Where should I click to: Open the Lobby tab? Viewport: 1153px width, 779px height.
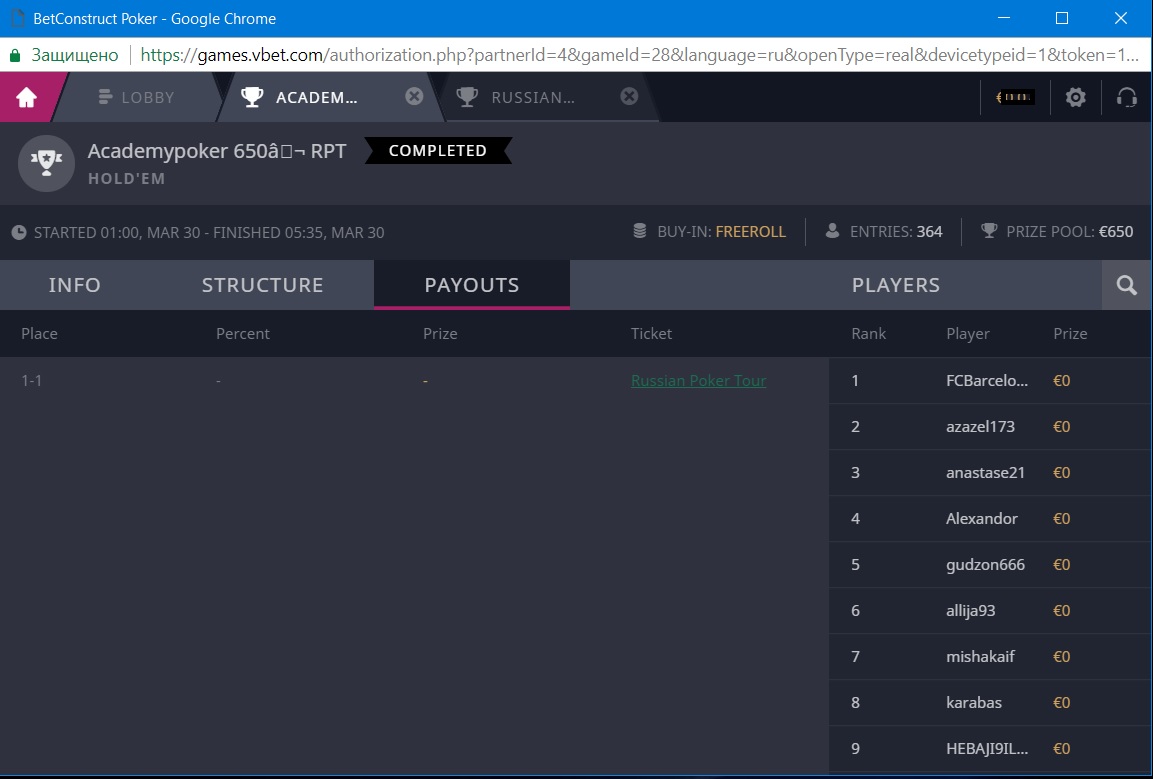point(137,97)
